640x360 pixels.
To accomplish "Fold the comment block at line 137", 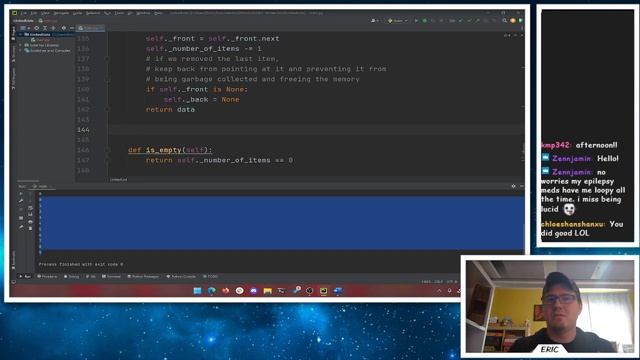I will [107, 59].
